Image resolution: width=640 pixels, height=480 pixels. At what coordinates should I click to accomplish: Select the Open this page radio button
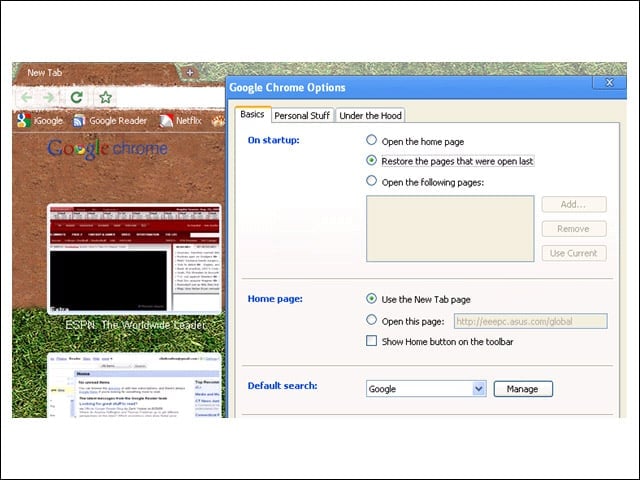pyautogui.click(x=371, y=320)
